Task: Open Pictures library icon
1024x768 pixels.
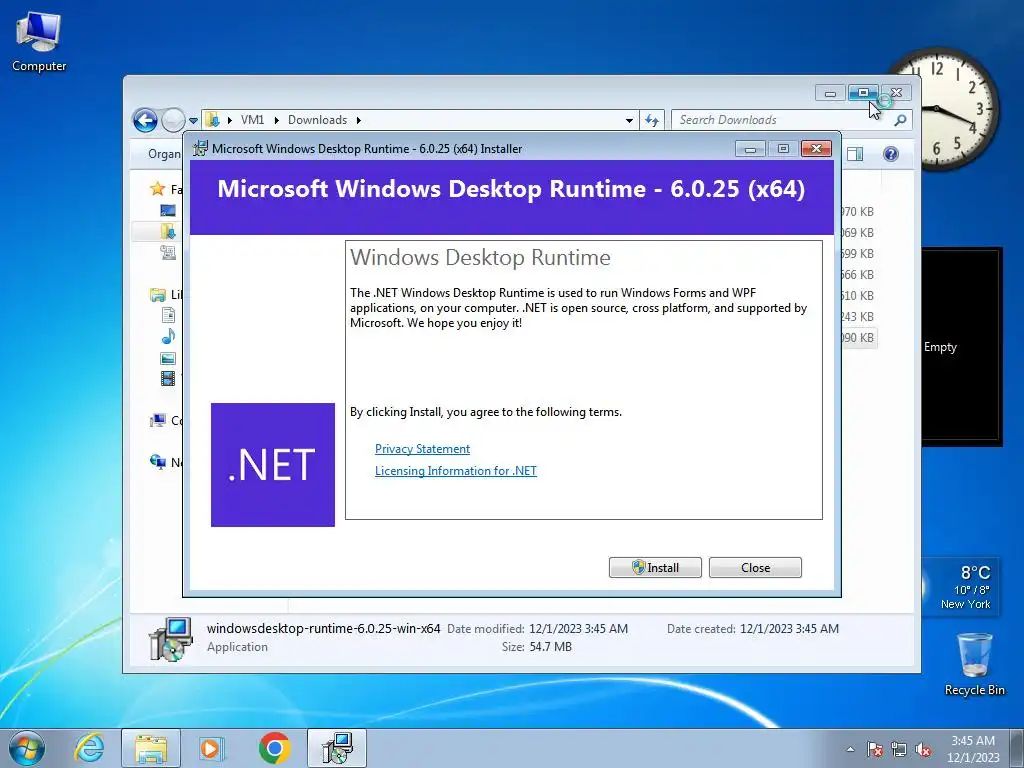Action: click(168, 358)
